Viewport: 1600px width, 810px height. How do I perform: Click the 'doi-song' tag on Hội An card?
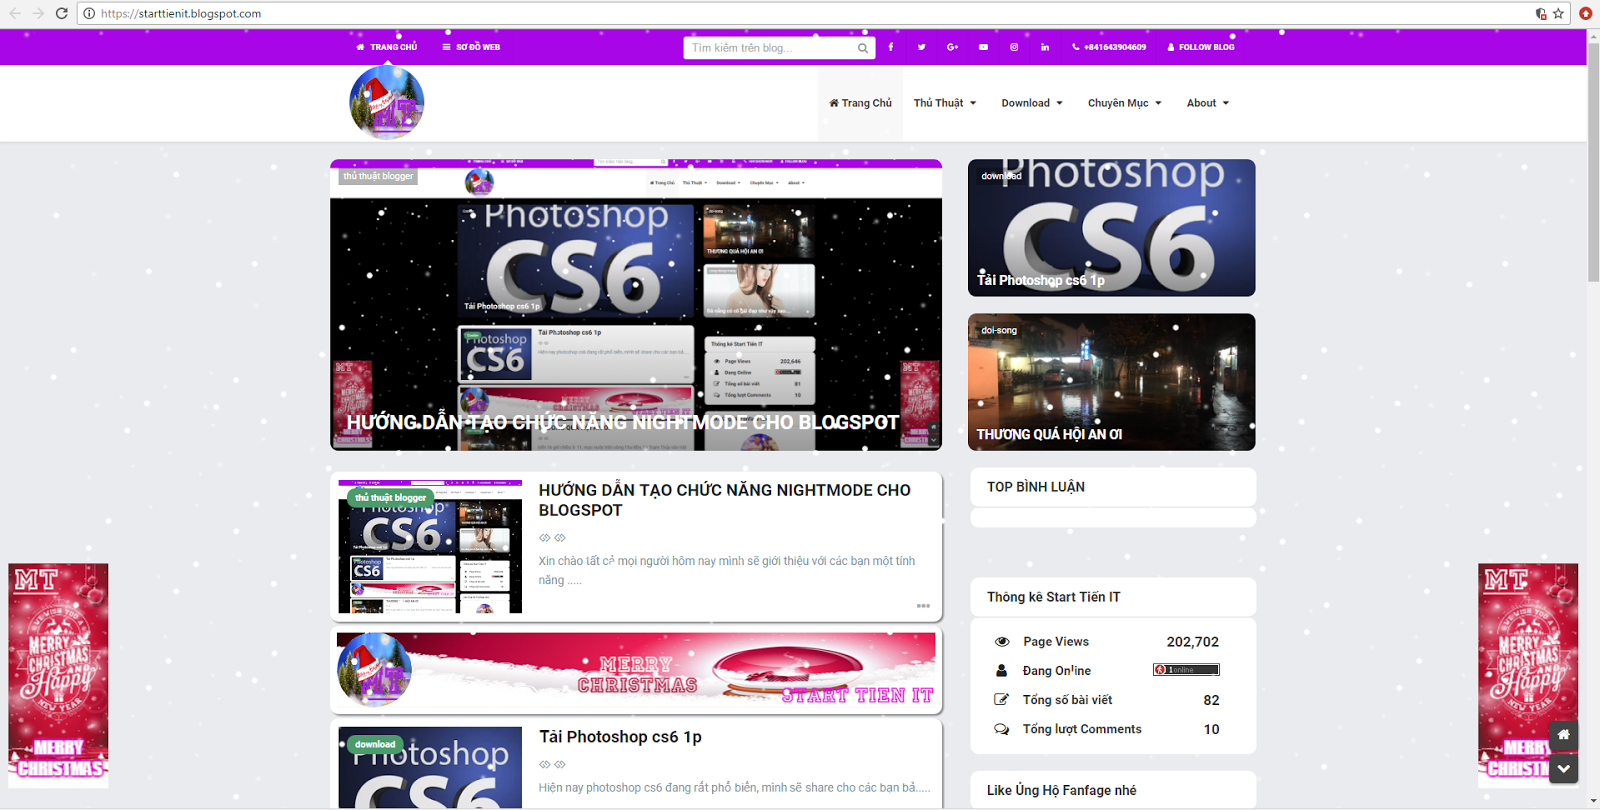coord(999,330)
